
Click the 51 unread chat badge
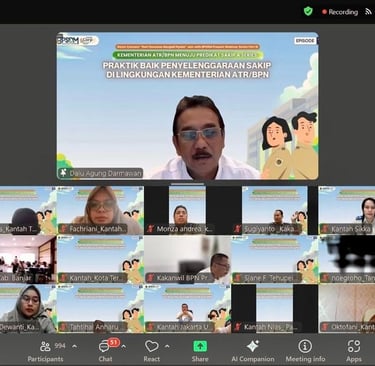pyautogui.click(x=113, y=342)
